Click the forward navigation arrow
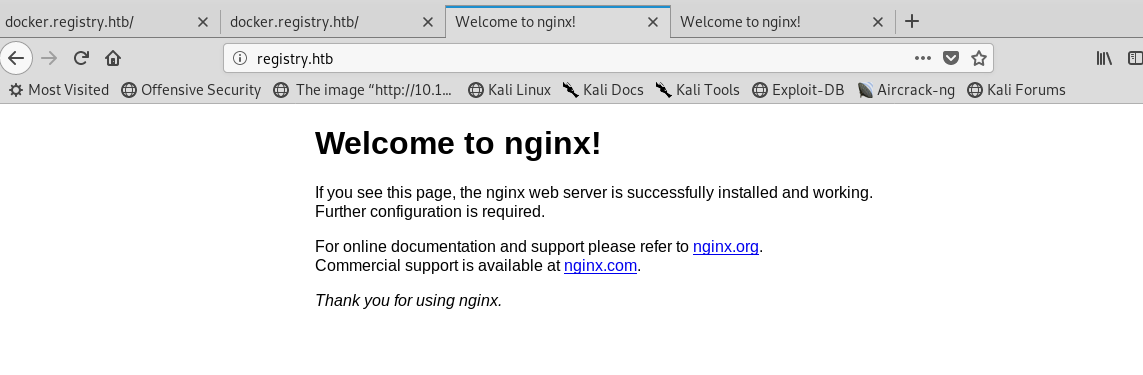The height and width of the screenshot is (375, 1143). point(49,58)
